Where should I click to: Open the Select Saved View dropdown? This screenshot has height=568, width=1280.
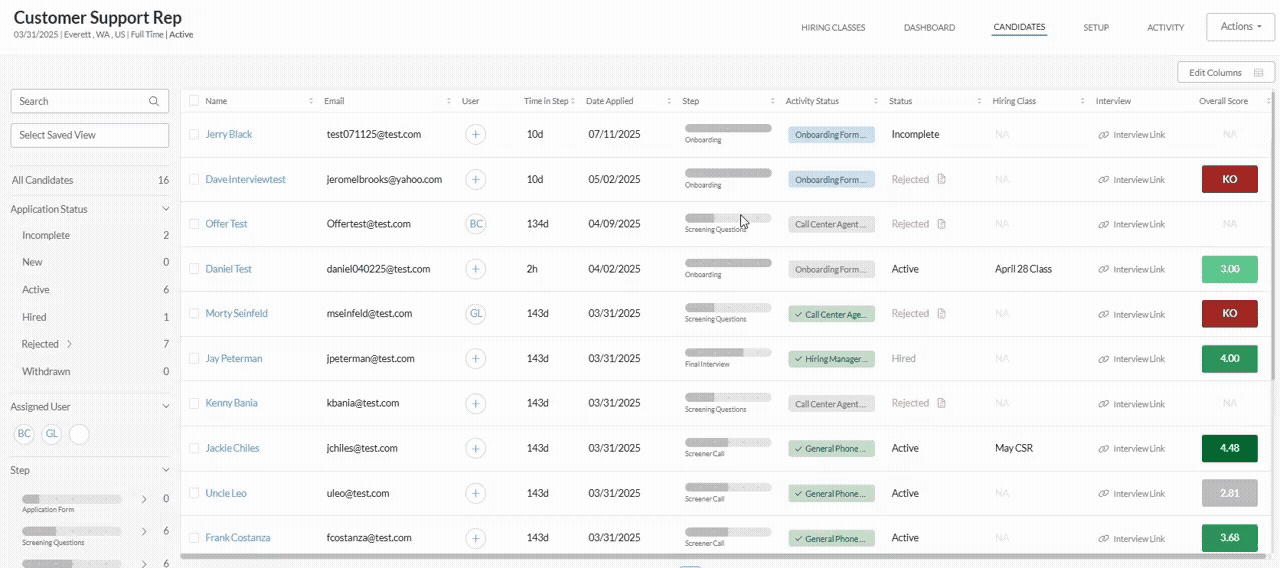pos(90,135)
